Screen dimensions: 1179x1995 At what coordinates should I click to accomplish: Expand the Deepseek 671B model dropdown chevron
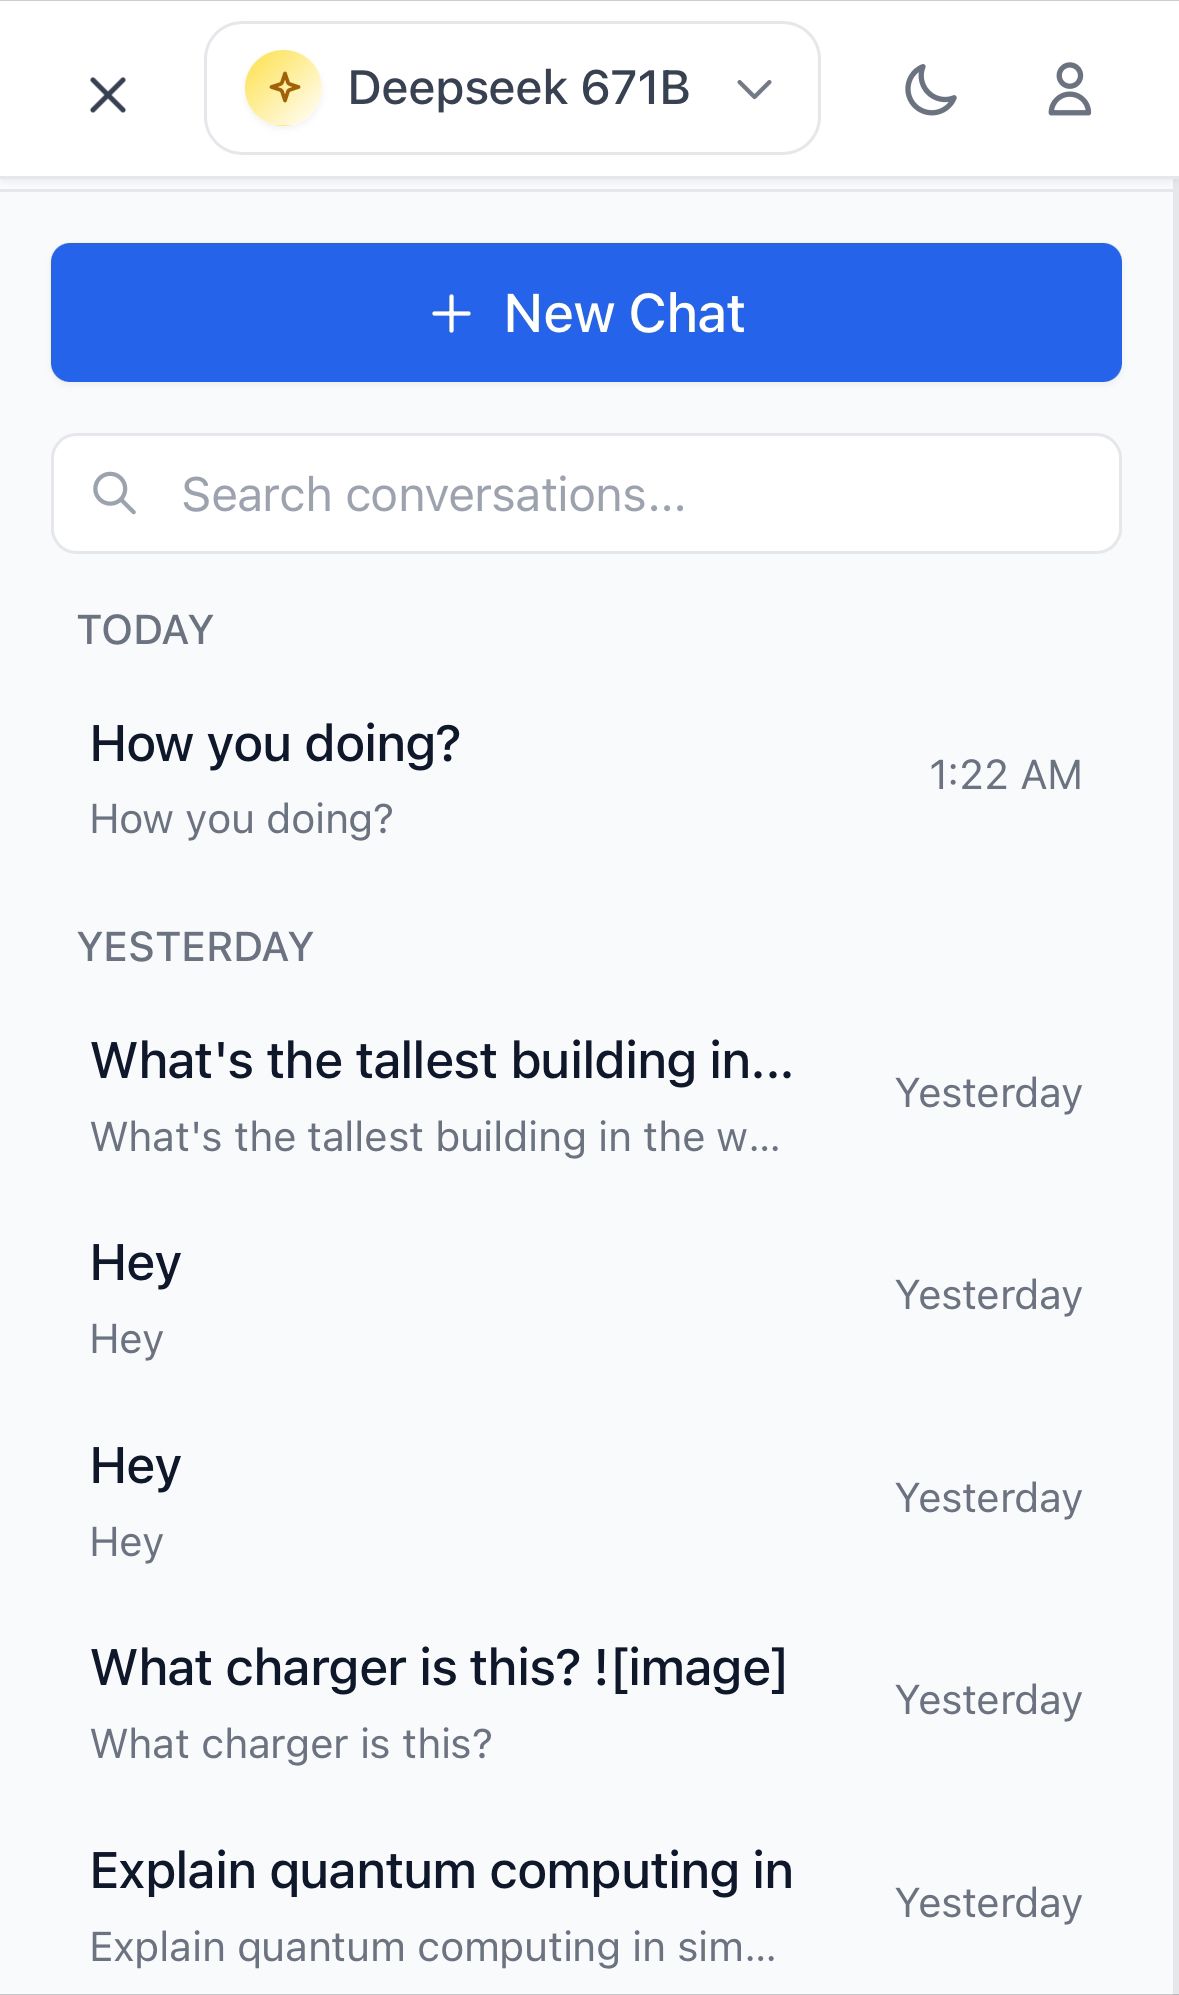(754, 90)
